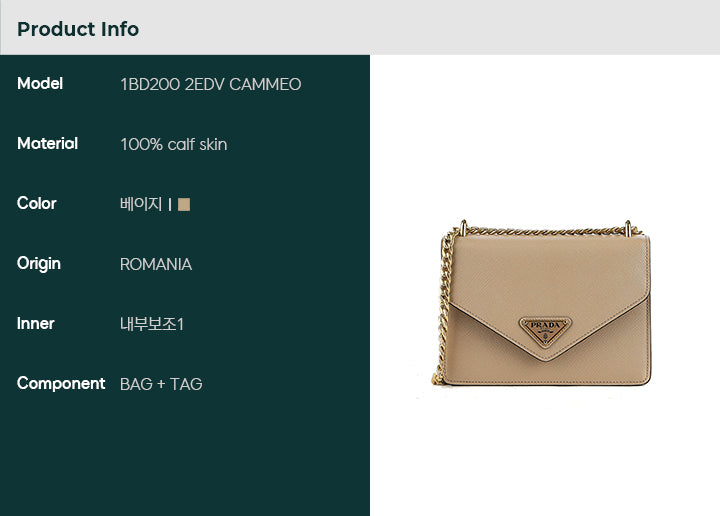
Task: Click the right gold chain ring stud
Action: (x=628, y=228)
